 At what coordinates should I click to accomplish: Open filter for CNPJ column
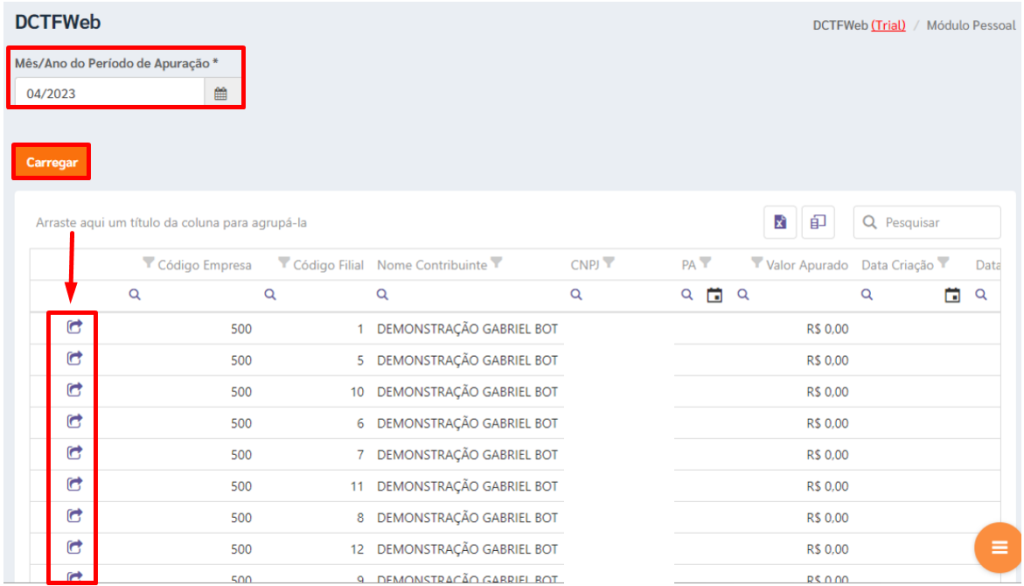[x=609, y=263]
